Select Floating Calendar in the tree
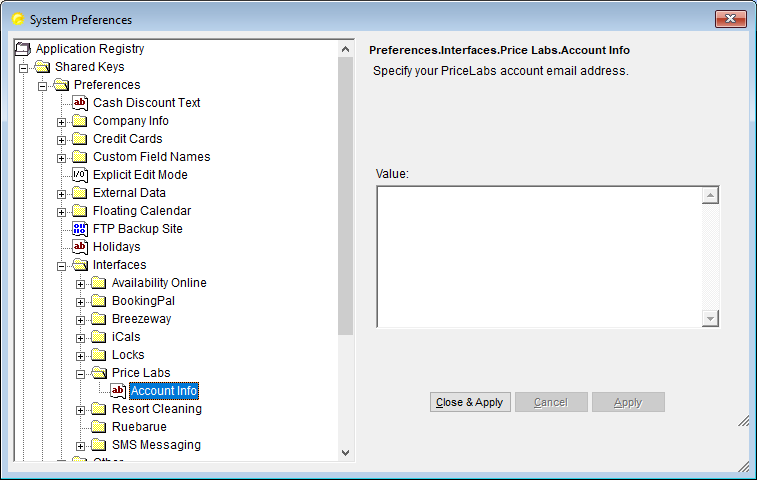Screen dimensions: 757x480 [x=141, y=211]
